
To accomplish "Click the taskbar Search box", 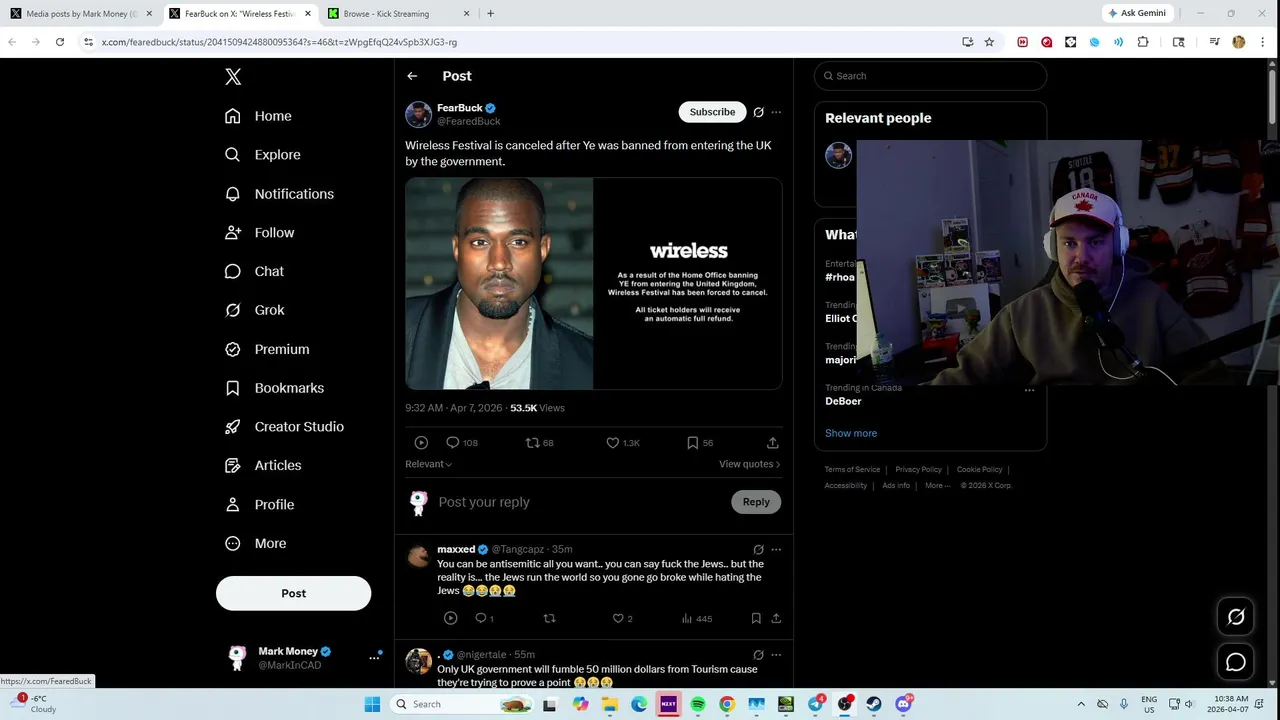I will coord(460,704).
